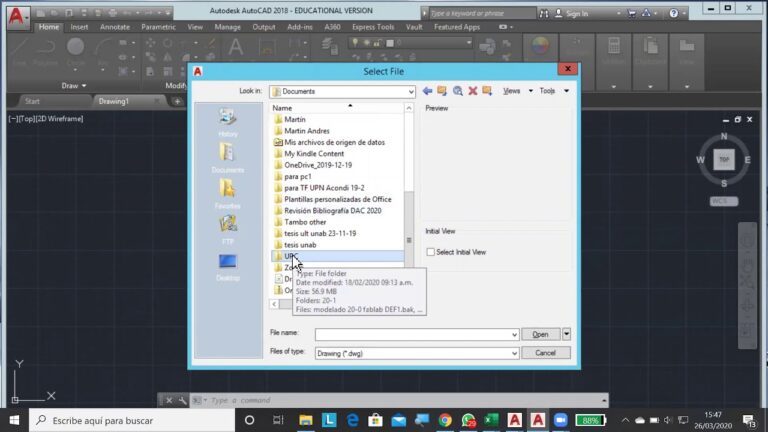Viewport: 768px width, 432px height.
Task: Select the 'My Kindle Content' folder
Action: 314,153
